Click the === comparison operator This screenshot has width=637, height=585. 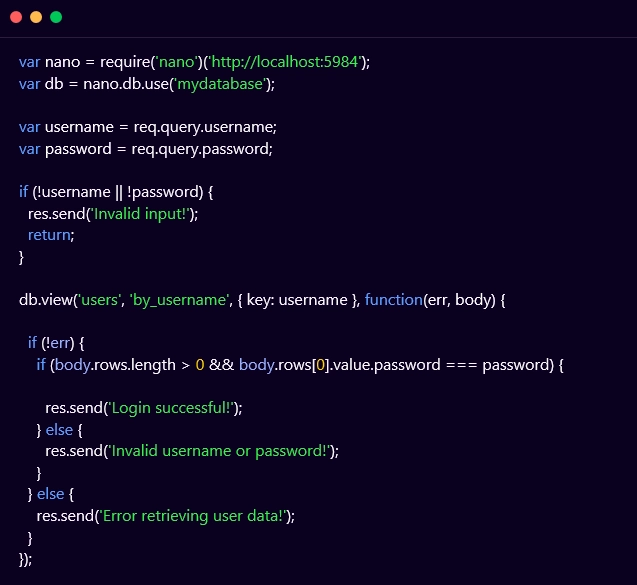[457, 365]
